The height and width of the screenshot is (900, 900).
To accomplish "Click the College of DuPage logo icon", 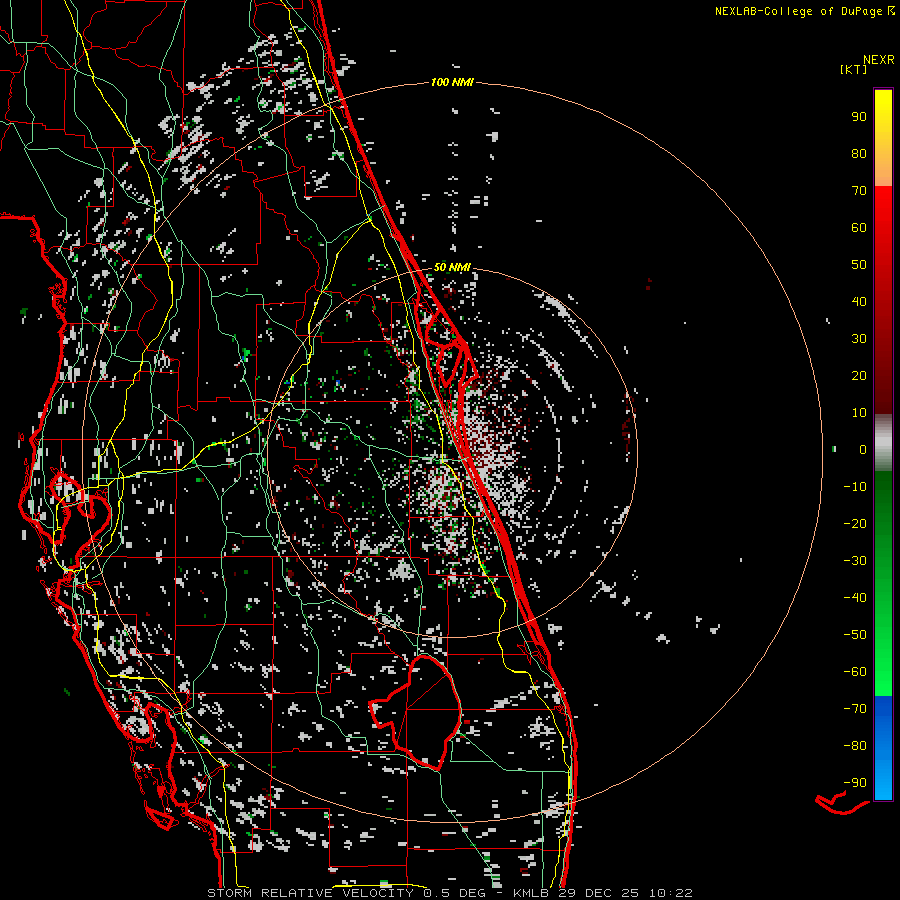I will coord(891,11).
